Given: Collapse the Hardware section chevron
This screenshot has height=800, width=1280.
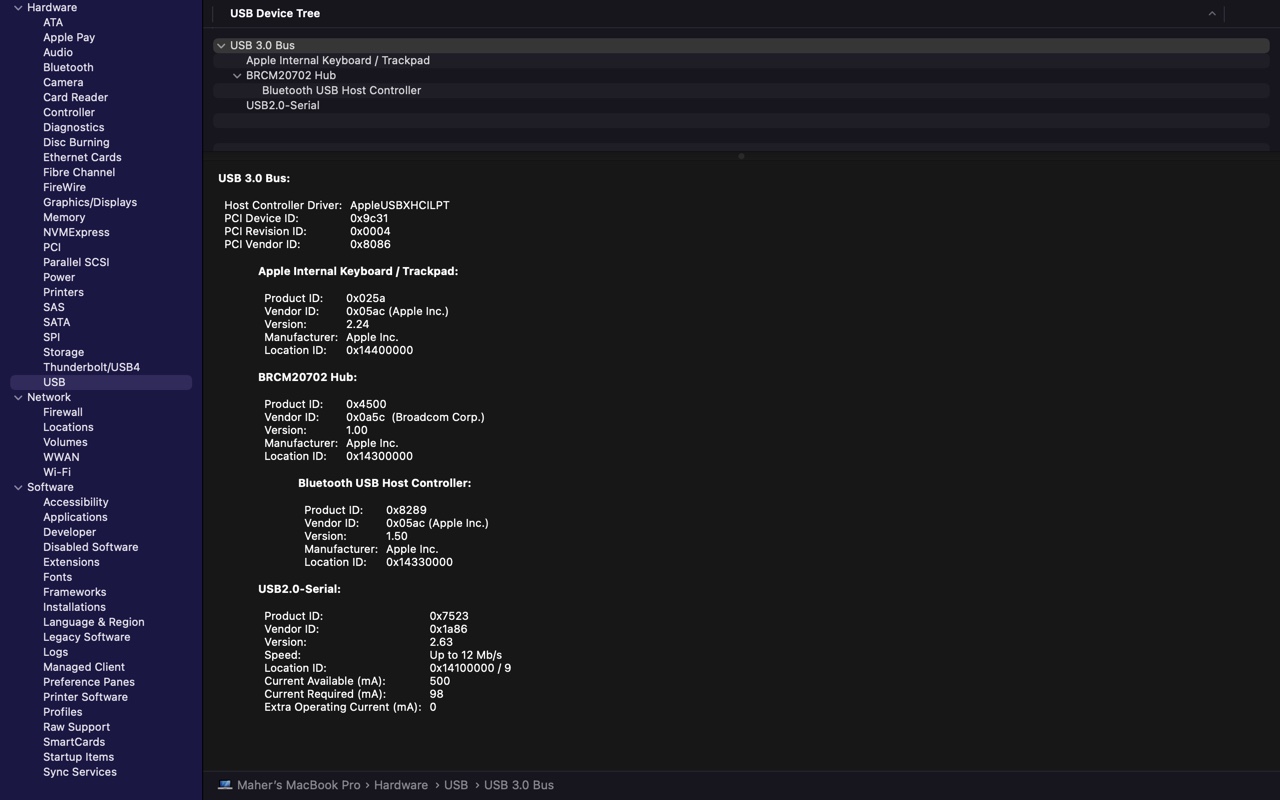Looking at the screenshot, I should (18, 8).
